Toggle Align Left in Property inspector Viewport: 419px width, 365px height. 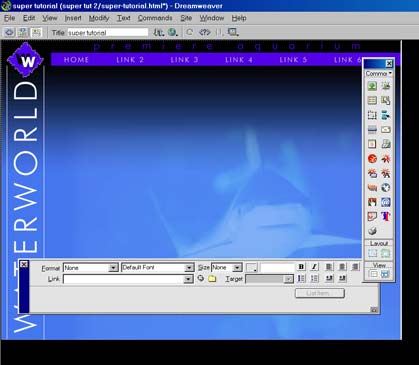[x=329, y=267]
